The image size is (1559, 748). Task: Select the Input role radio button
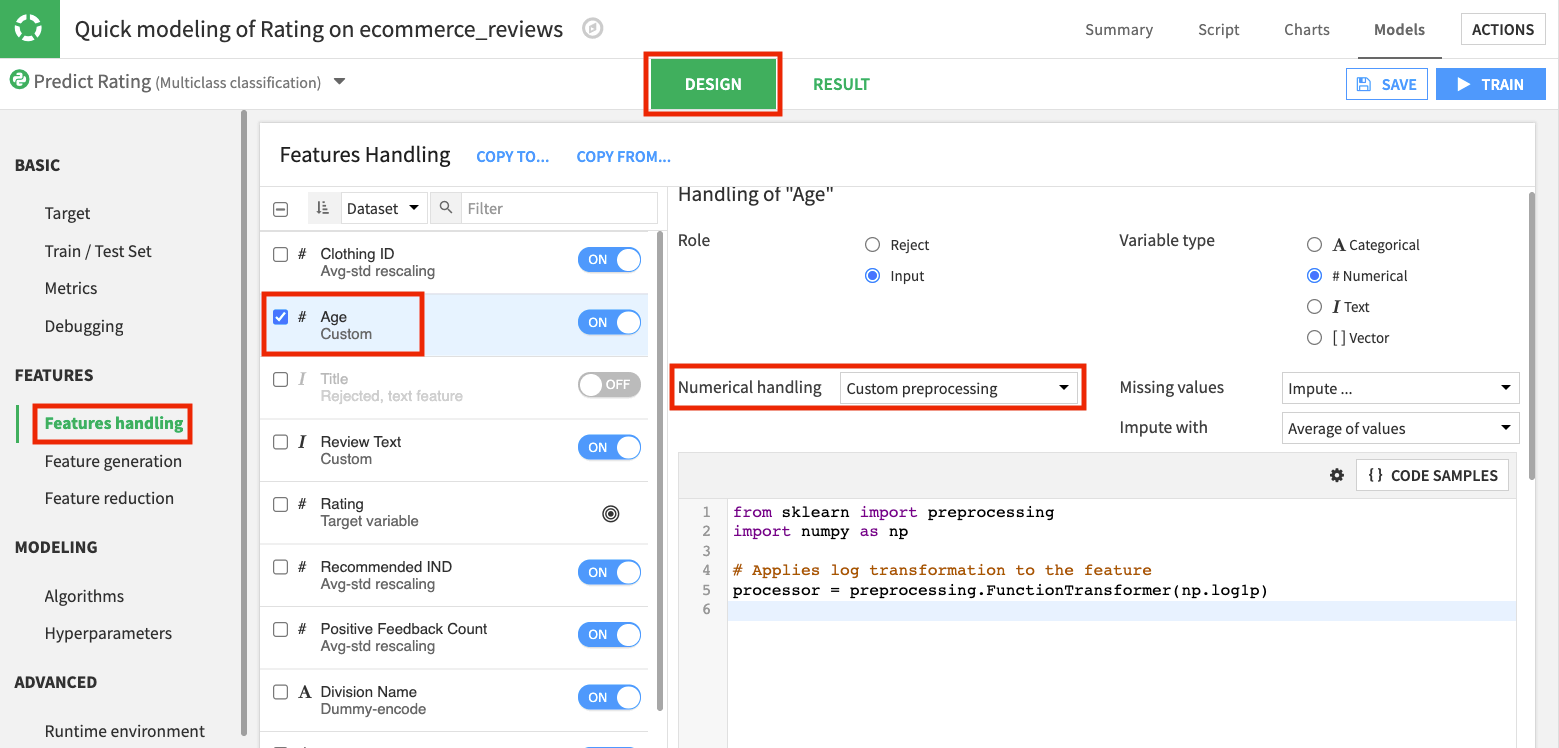pos(872,276)
